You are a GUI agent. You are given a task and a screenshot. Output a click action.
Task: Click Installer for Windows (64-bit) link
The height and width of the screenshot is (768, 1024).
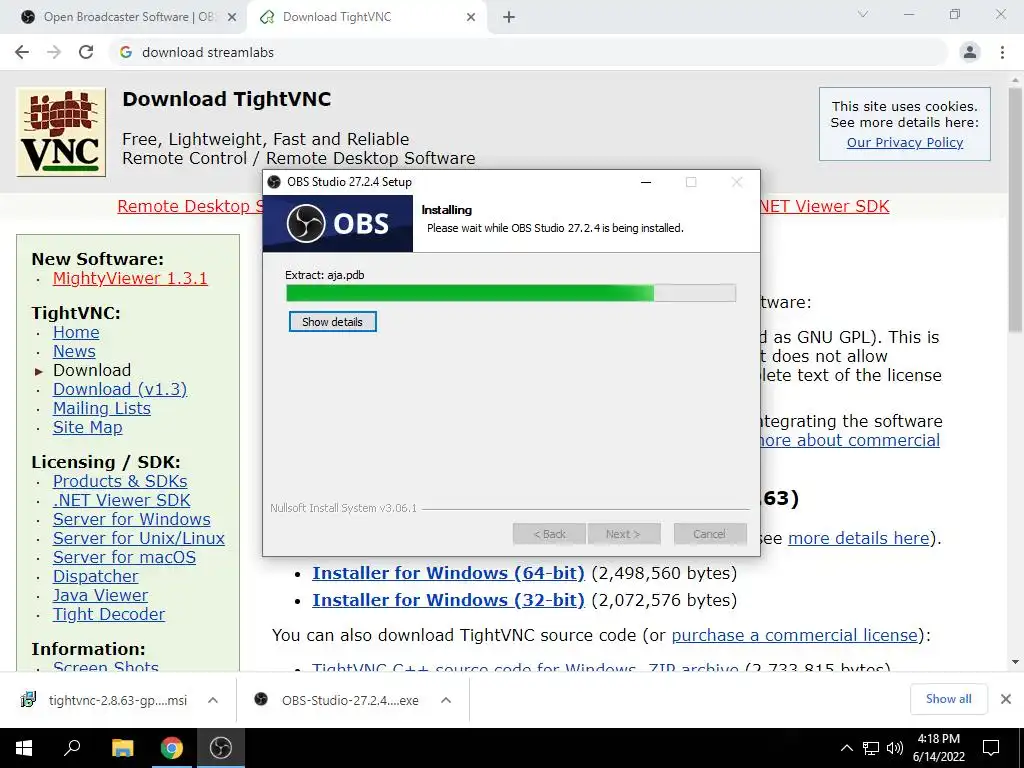[448, 573]
